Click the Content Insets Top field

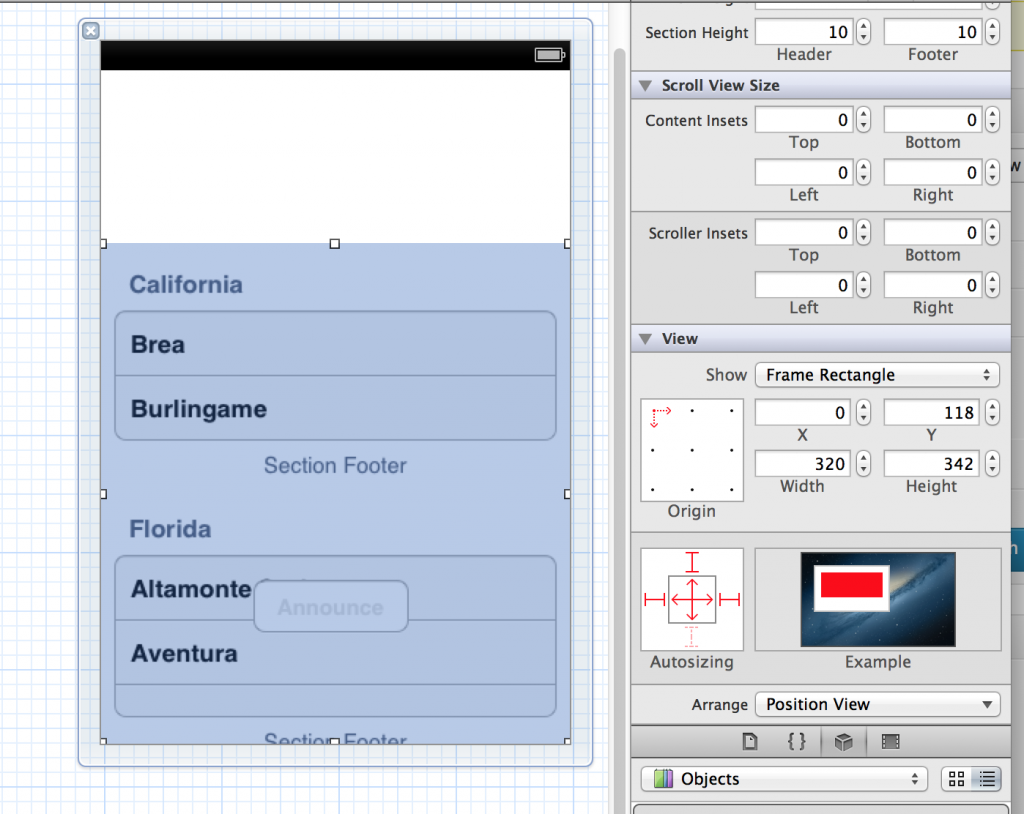[804, 120]
